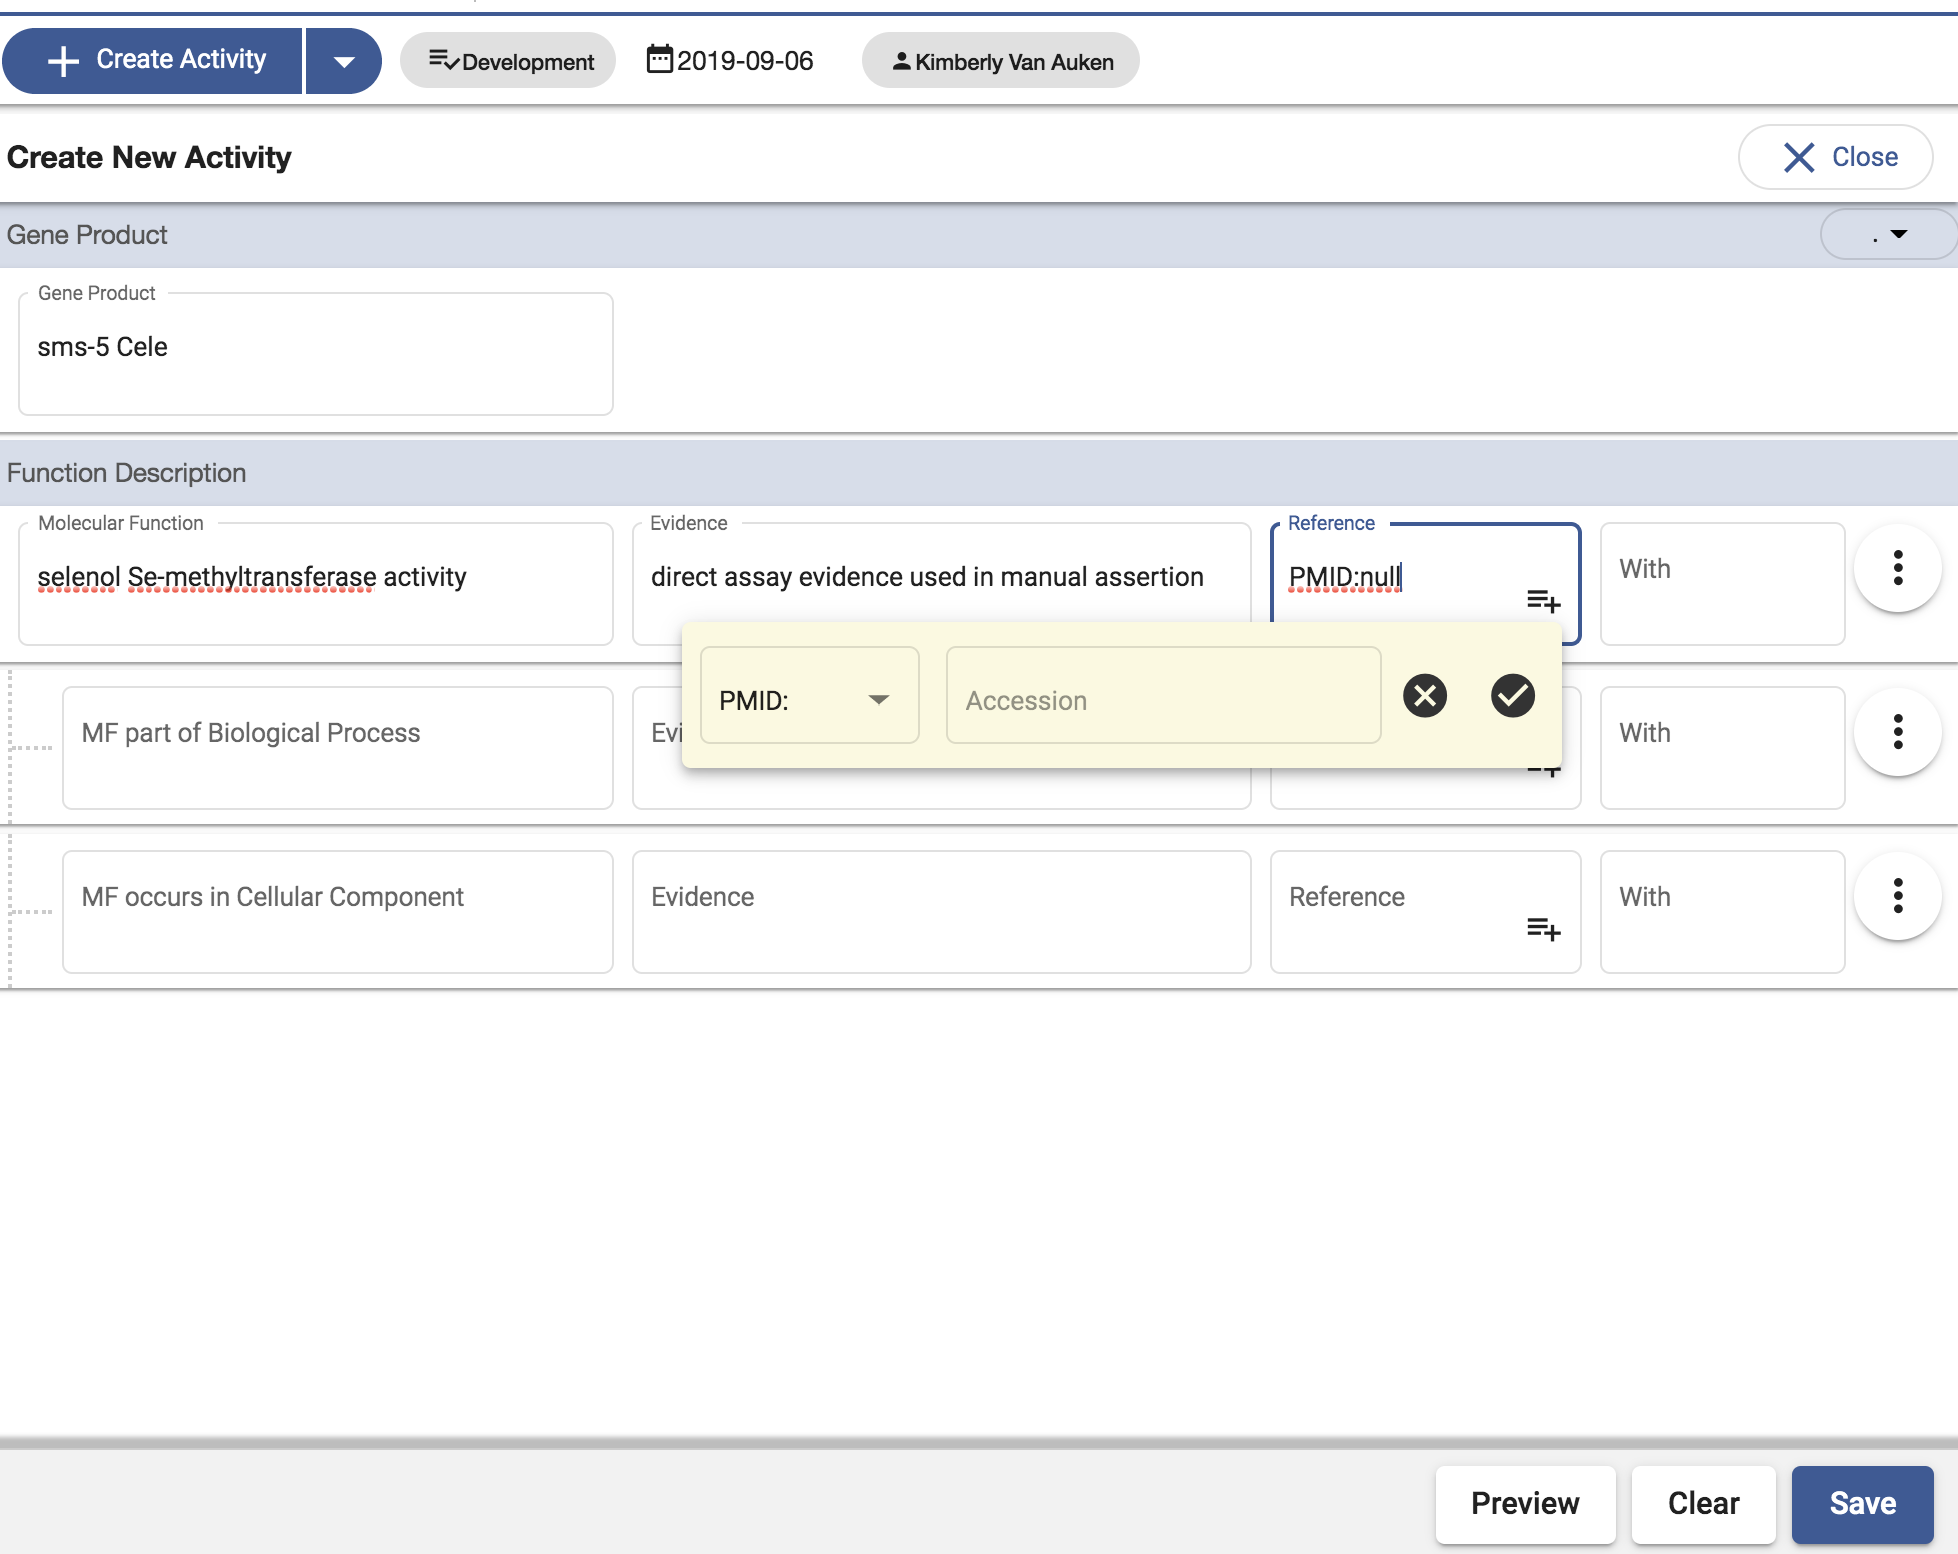Open the row options kebab menu for Molecular Function
The image size is (1958, 1554).
[1897, 569]
